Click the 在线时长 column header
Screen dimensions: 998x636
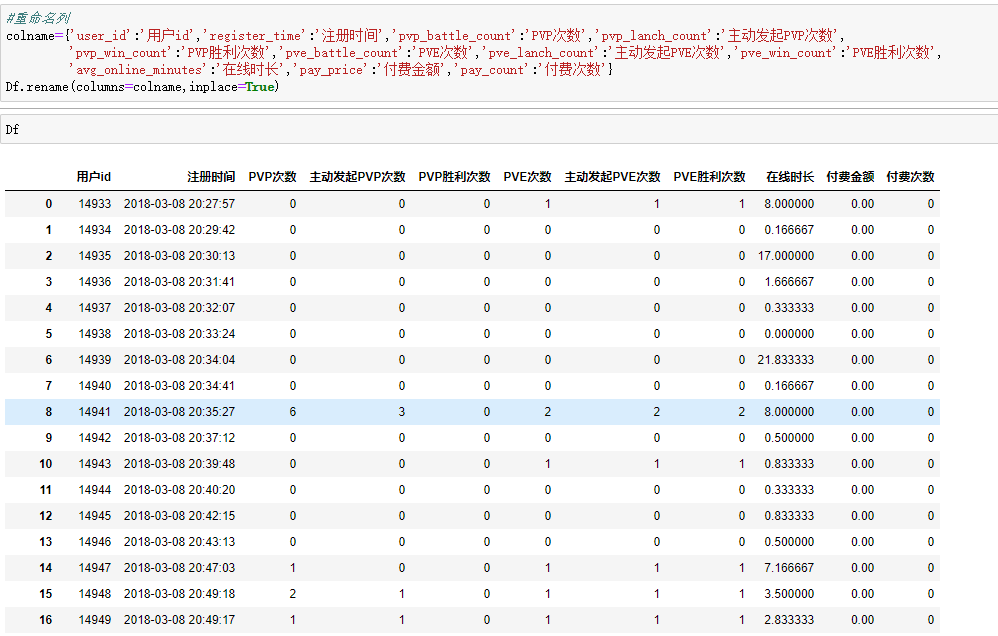point(790,177)
